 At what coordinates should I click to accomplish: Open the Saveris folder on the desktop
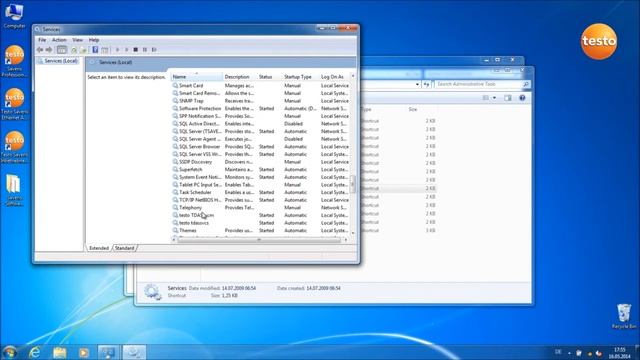14,190
